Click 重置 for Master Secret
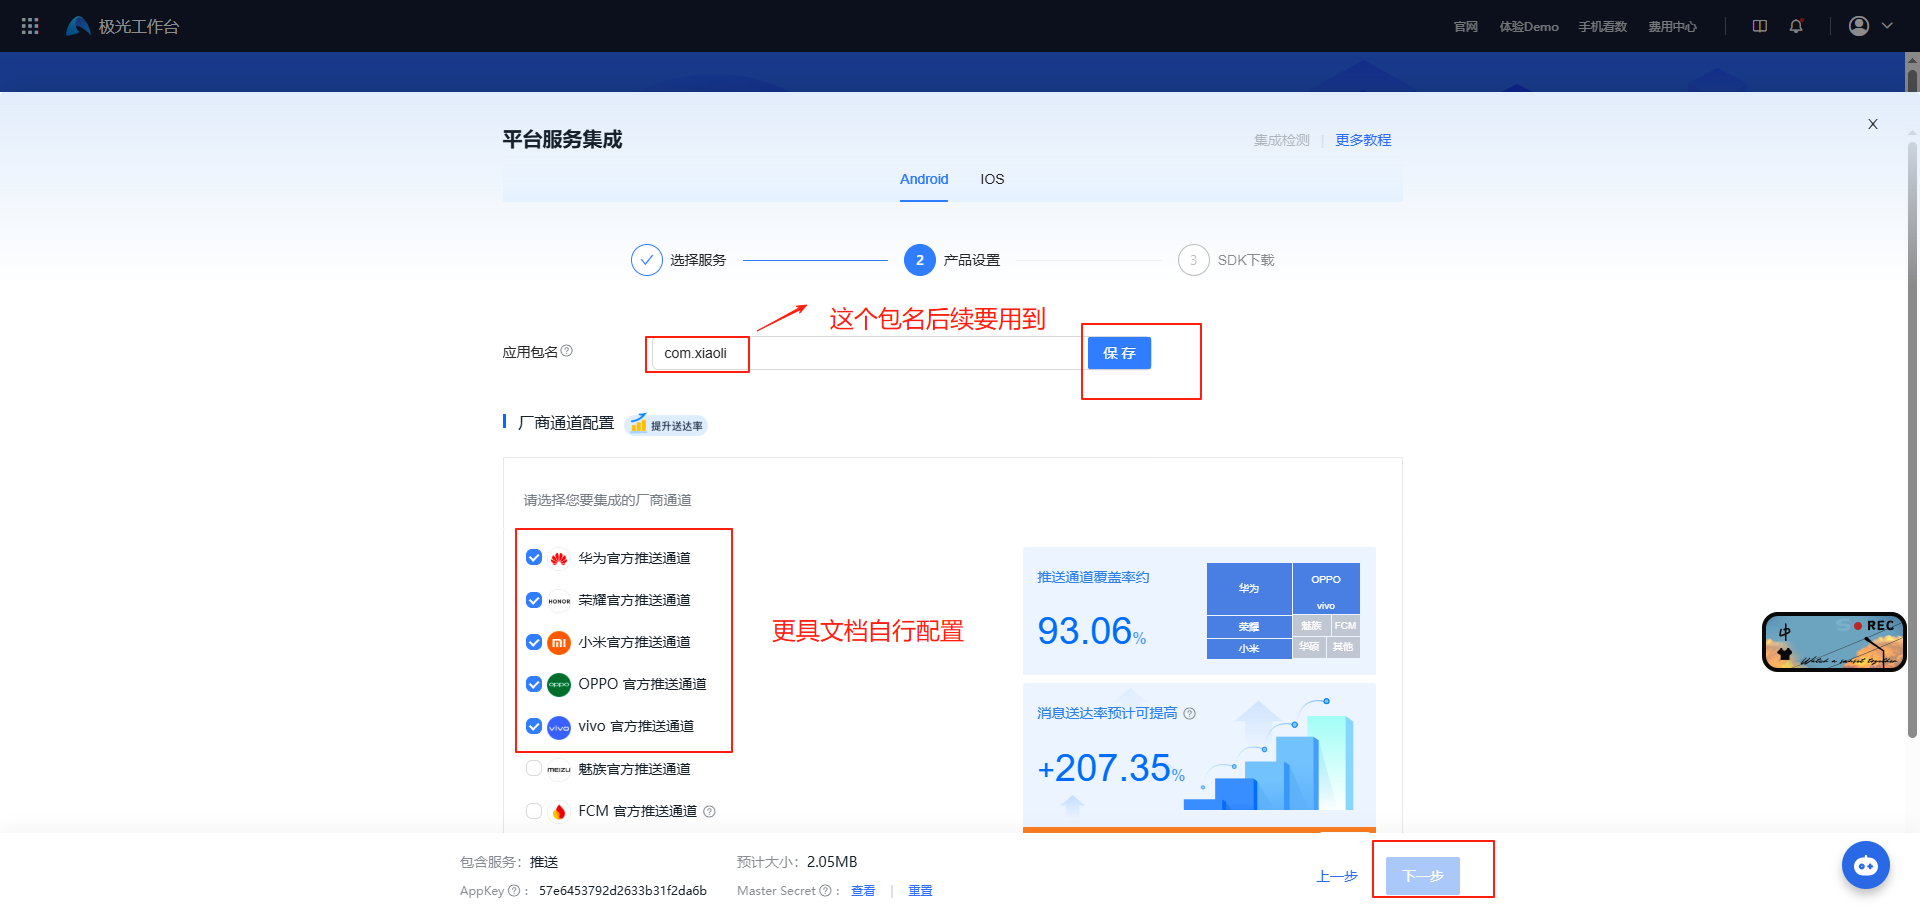The width and height of the screenshot is (1920, 919). click(920, 890)
